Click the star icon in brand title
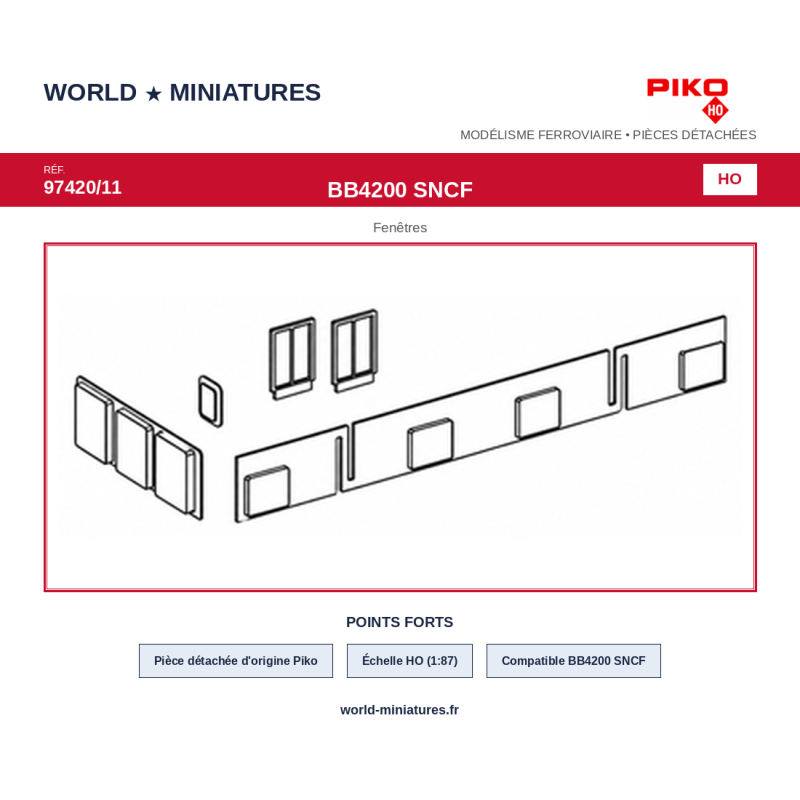Screen dimensions: 800x800 [x=153, y=94]
